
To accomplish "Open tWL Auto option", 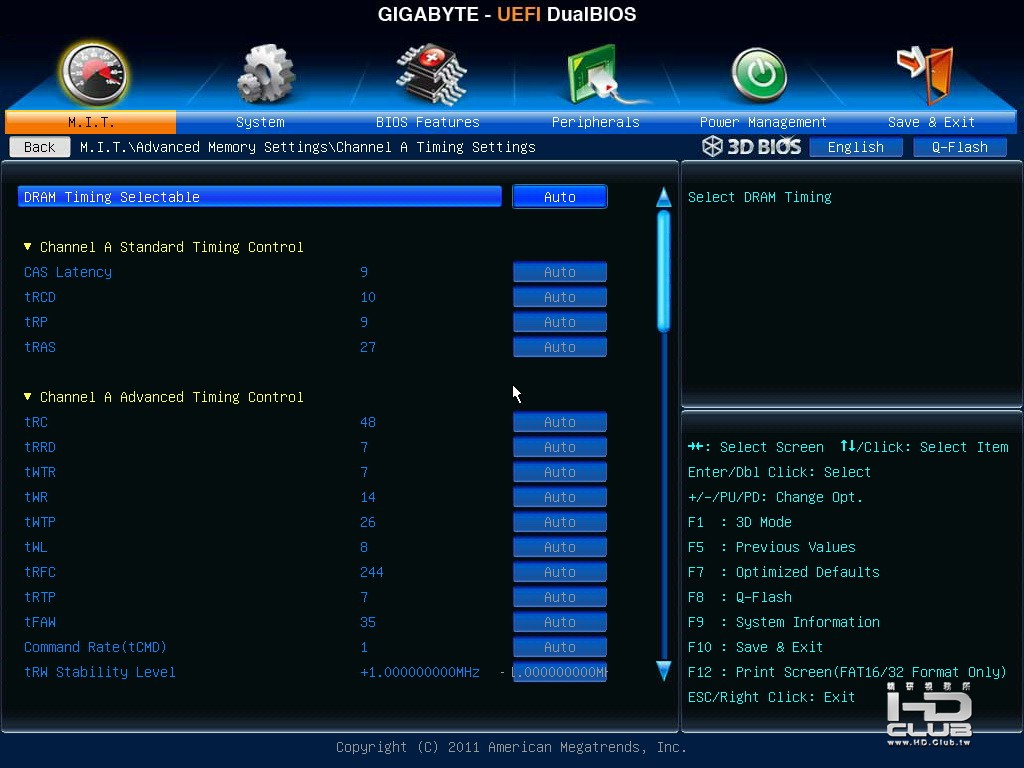I will [x=560, y=547].
